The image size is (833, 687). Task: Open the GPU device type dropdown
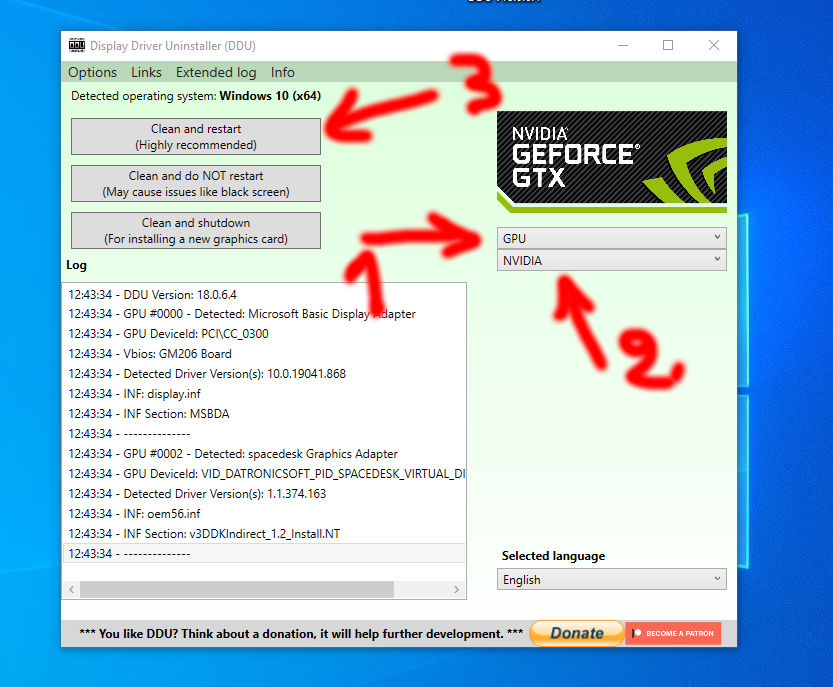(611, 238)
